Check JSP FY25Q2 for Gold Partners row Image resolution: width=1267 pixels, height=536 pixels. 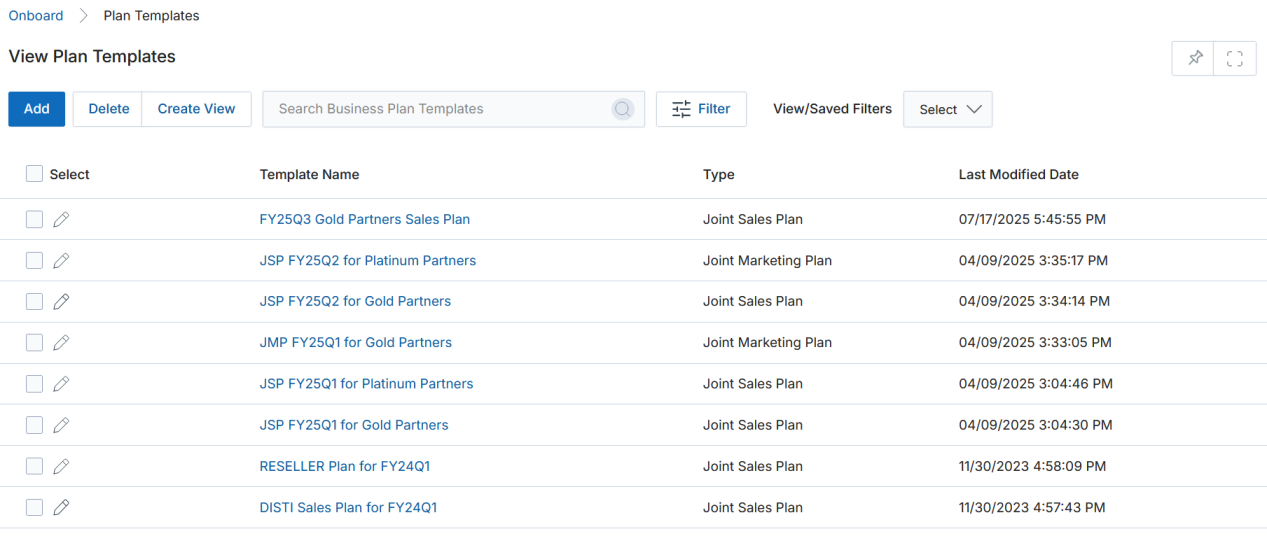click(34, 301)
